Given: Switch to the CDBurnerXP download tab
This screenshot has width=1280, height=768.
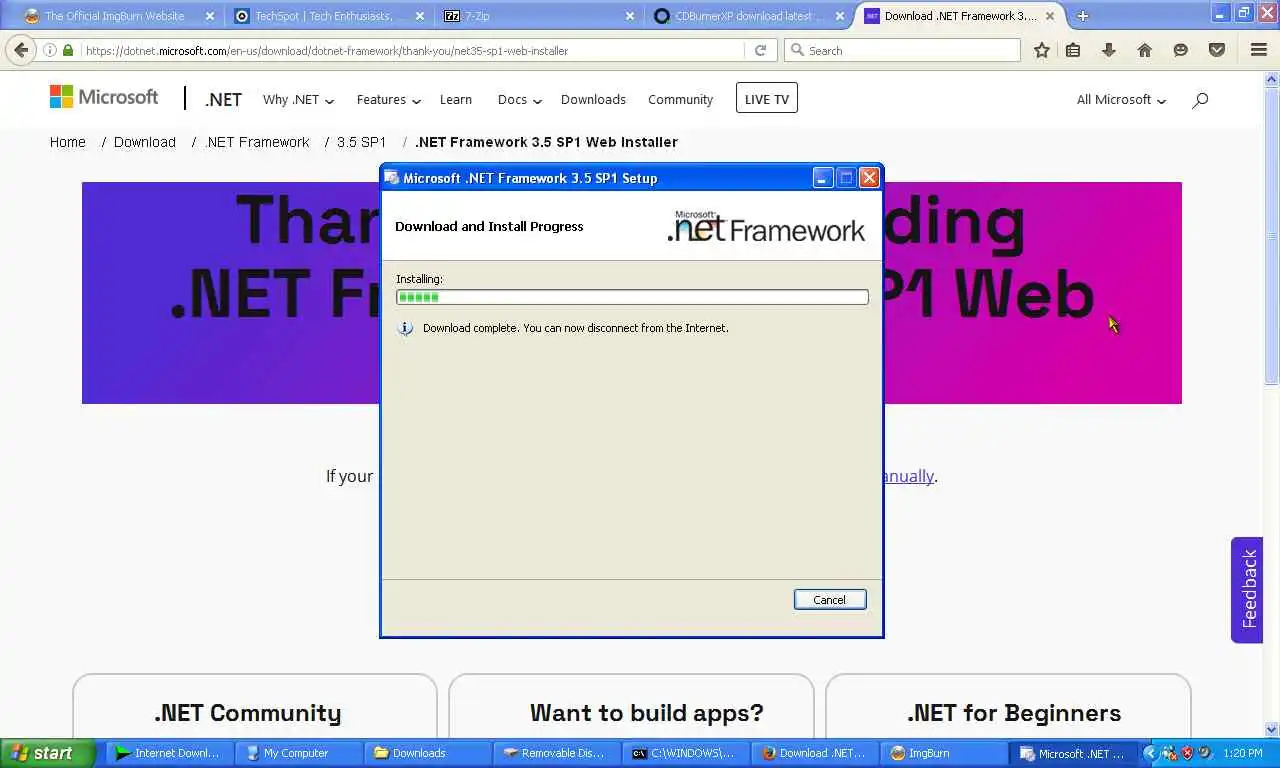Looking at the screenshot, I should (748, 16).
